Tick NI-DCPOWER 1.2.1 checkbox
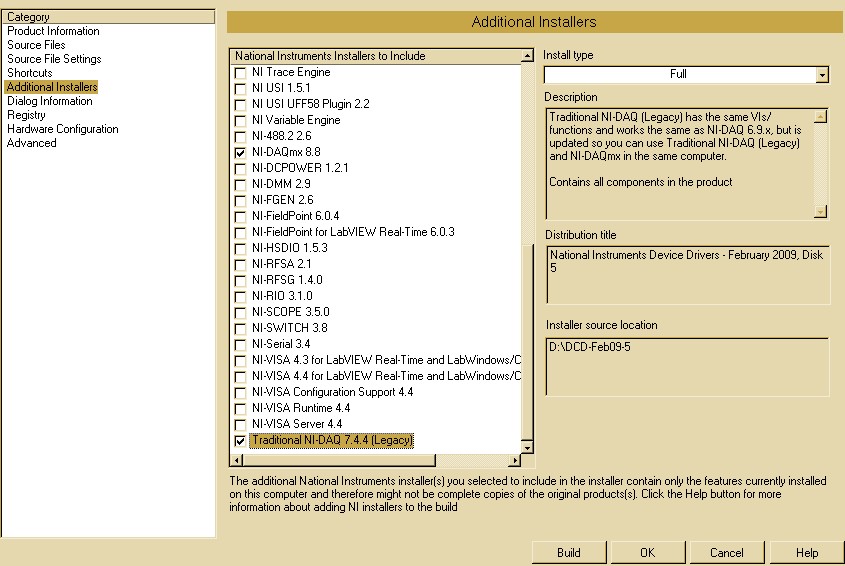The height and width of the screenshot is (566, 845). [x=240, y=169]
